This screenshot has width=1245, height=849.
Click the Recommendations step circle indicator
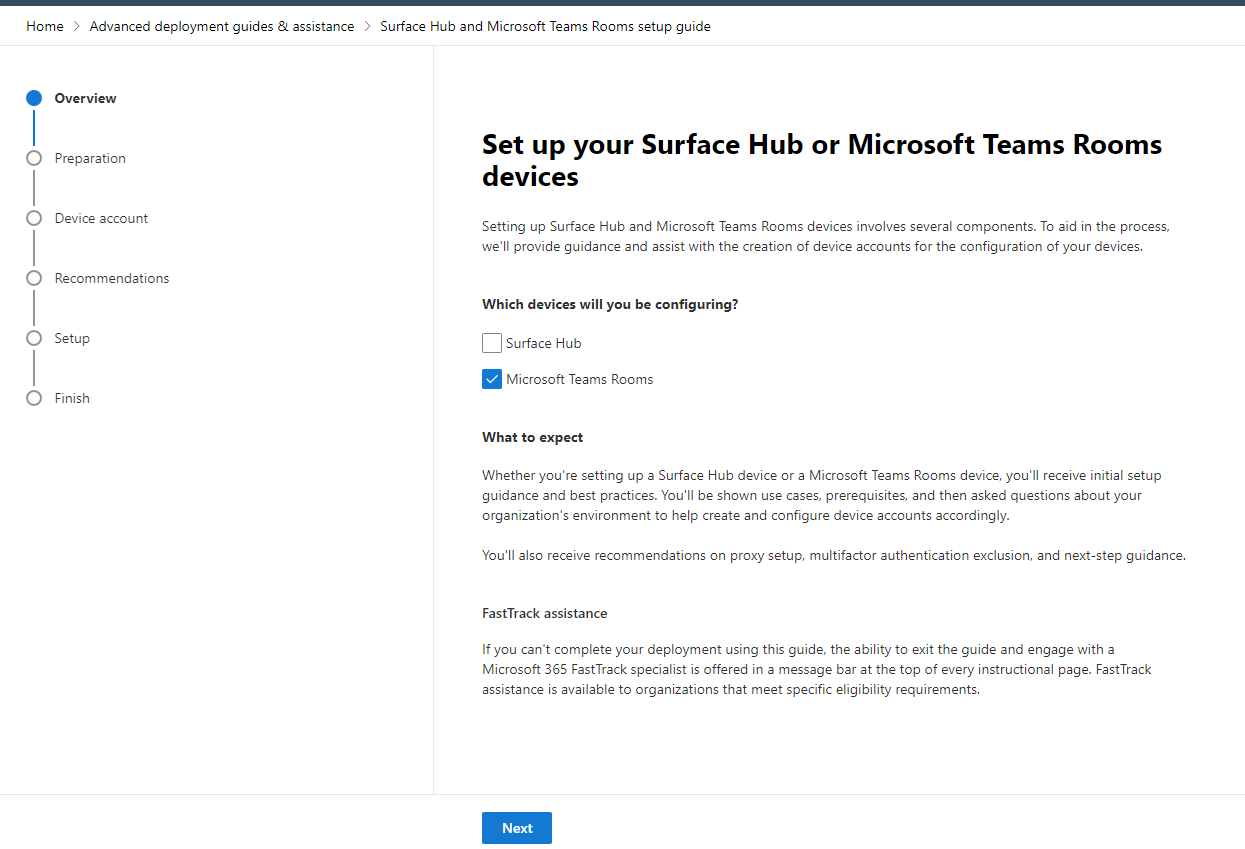(x=34, y=278)
